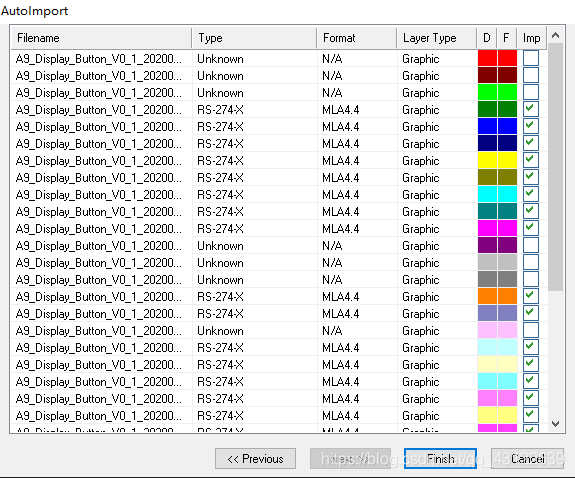Screen dimensions: 575x478
Task: Click the Graphic layer type in the purple row
Action: tap(420, 246)
